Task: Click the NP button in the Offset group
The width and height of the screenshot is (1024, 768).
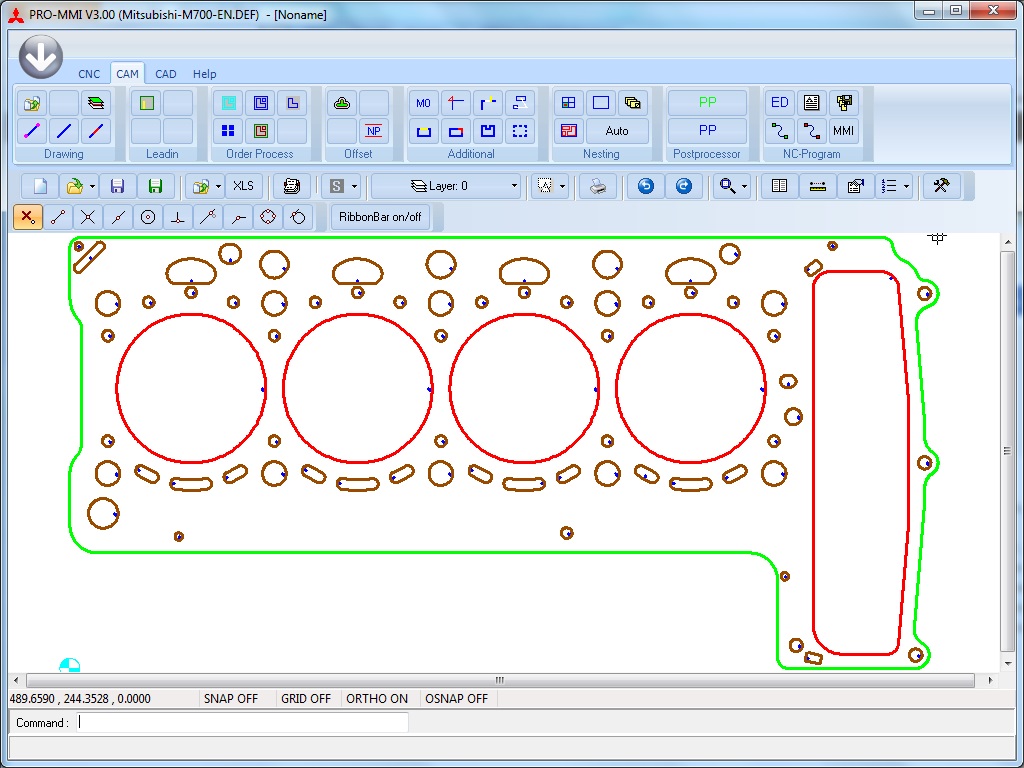Action: point(374,131)
